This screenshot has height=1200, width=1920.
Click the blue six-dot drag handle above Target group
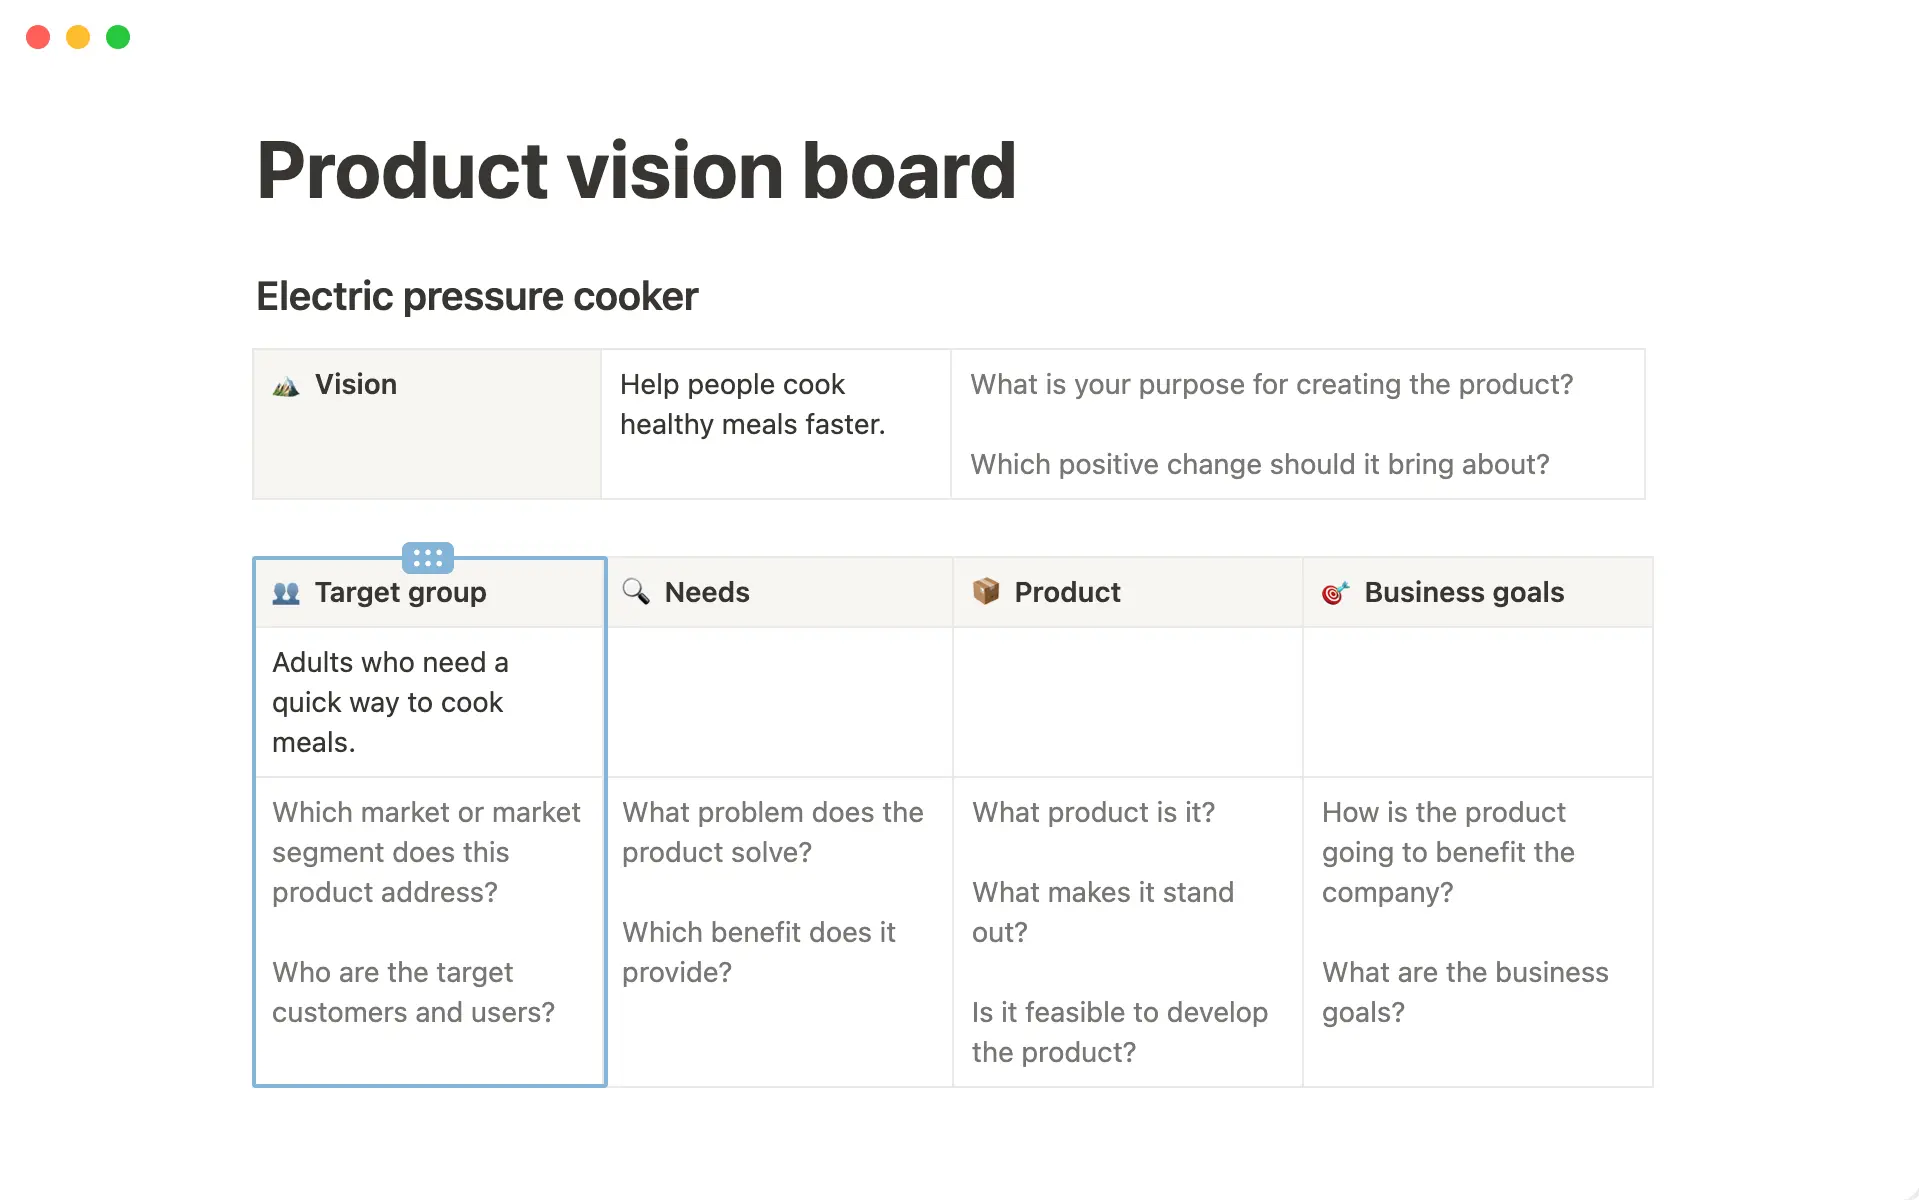[428, 558]
